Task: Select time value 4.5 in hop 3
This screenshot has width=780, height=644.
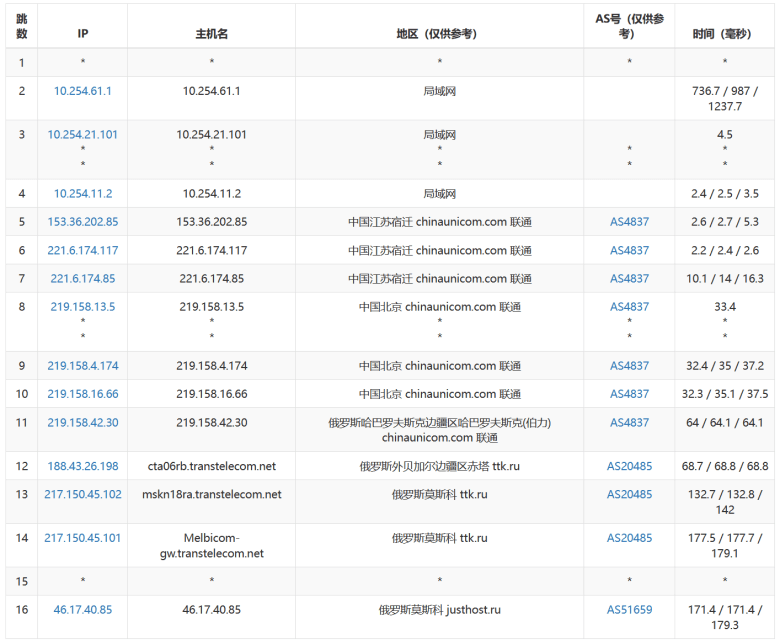Action: point(725,135)
